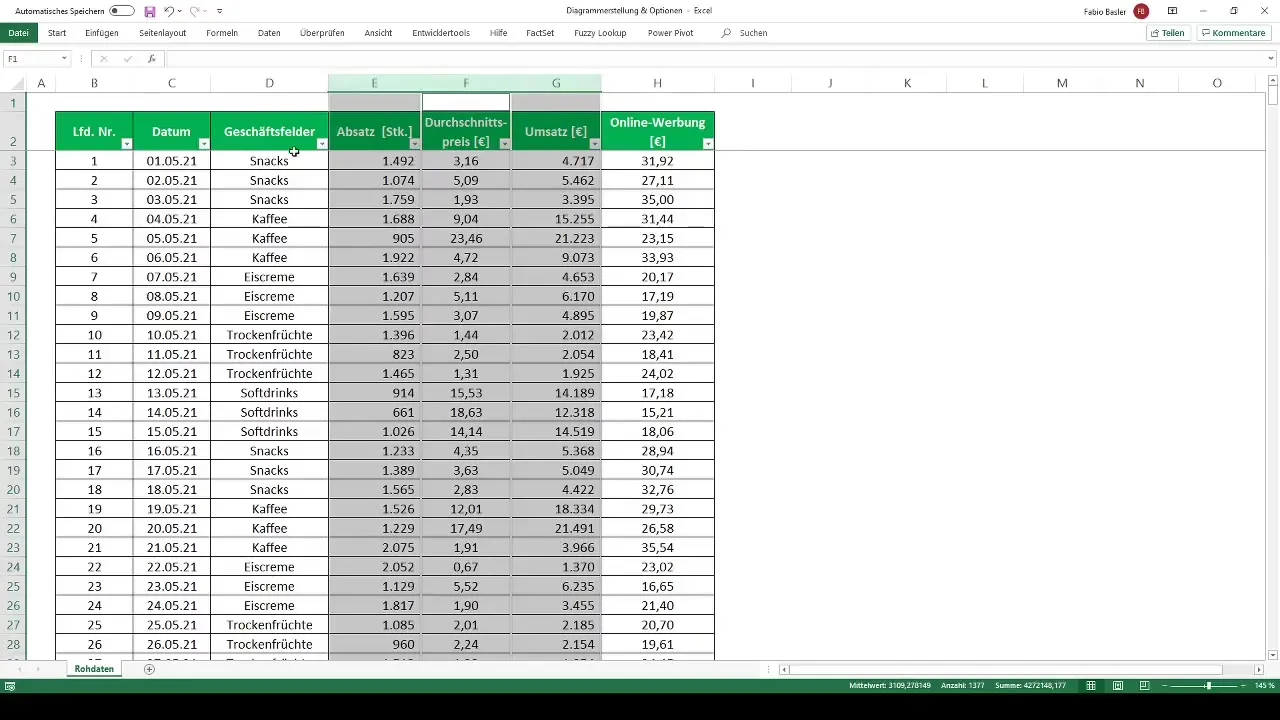Click the vertical scroll down arrow

pyautogui.click(x=1273, y=654)
